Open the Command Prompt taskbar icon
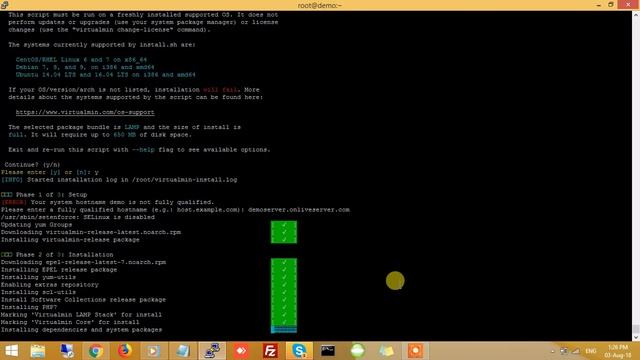This screenshot has width=640, height=360. (328, 351)
